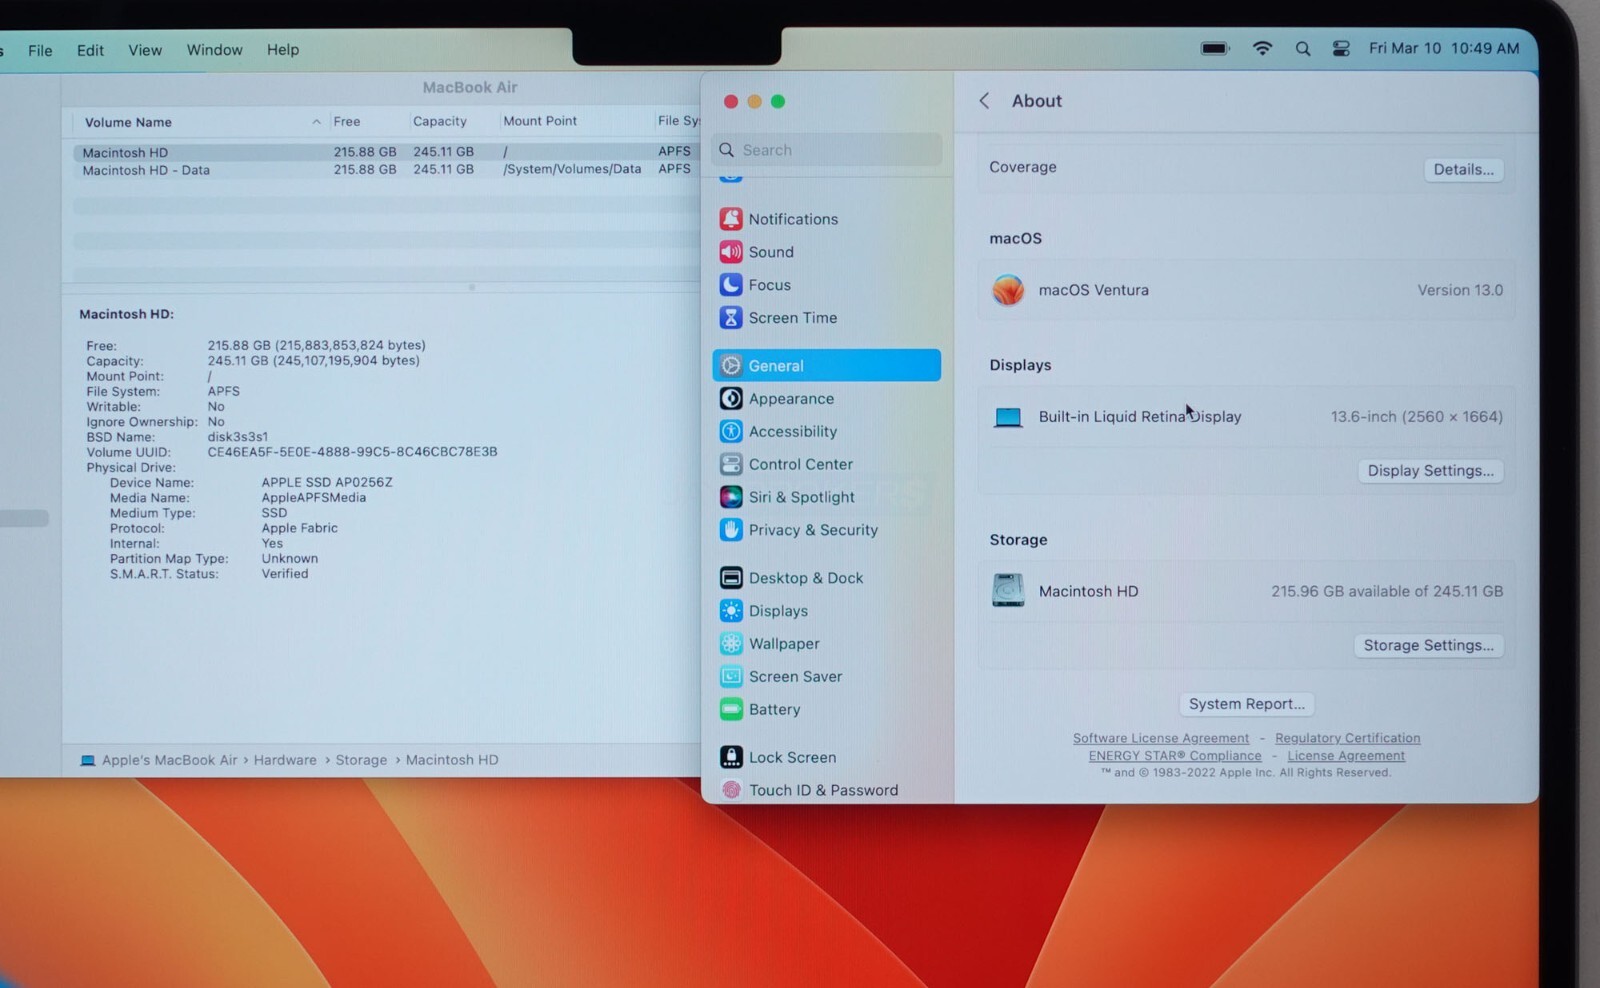Select the Macintosh HD - Data row
Image resolution: width=1600 pixels, height=988 pixels.
tap(386, 170)
